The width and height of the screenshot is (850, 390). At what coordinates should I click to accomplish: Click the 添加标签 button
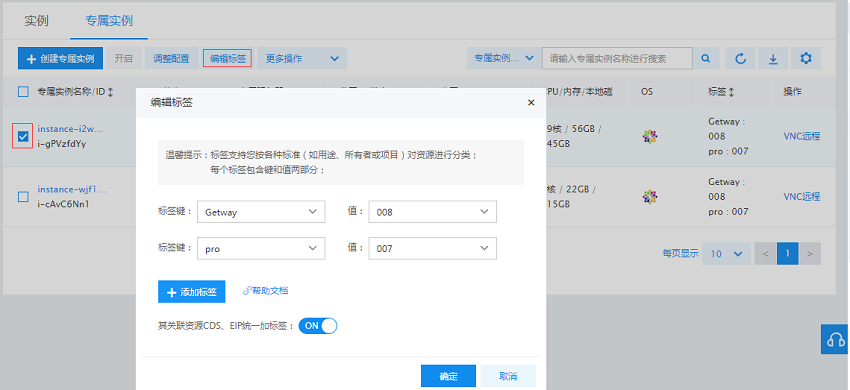191,292
